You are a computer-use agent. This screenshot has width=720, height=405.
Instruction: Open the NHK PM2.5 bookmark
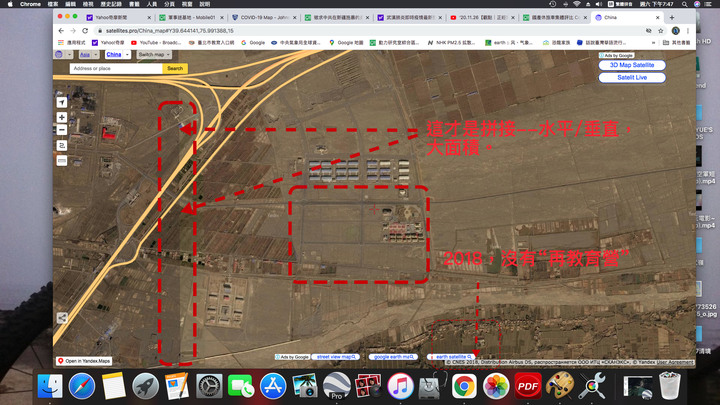click(451, 43)
